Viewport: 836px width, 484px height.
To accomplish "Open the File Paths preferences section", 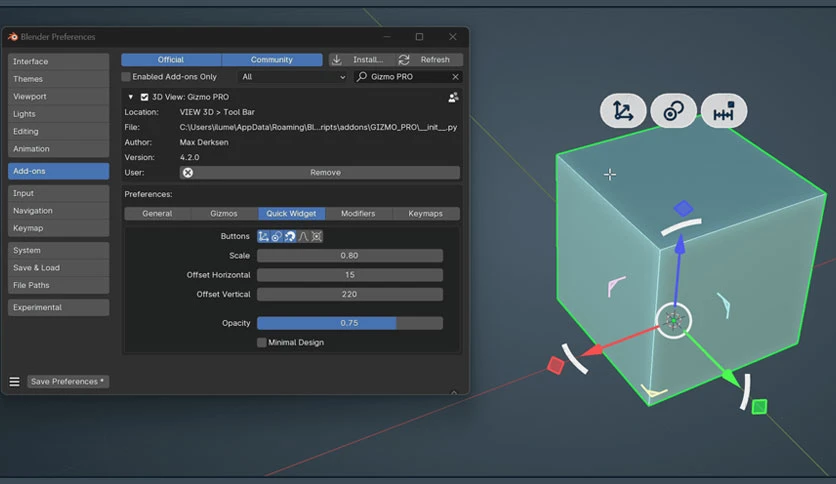I will (59, 285).
